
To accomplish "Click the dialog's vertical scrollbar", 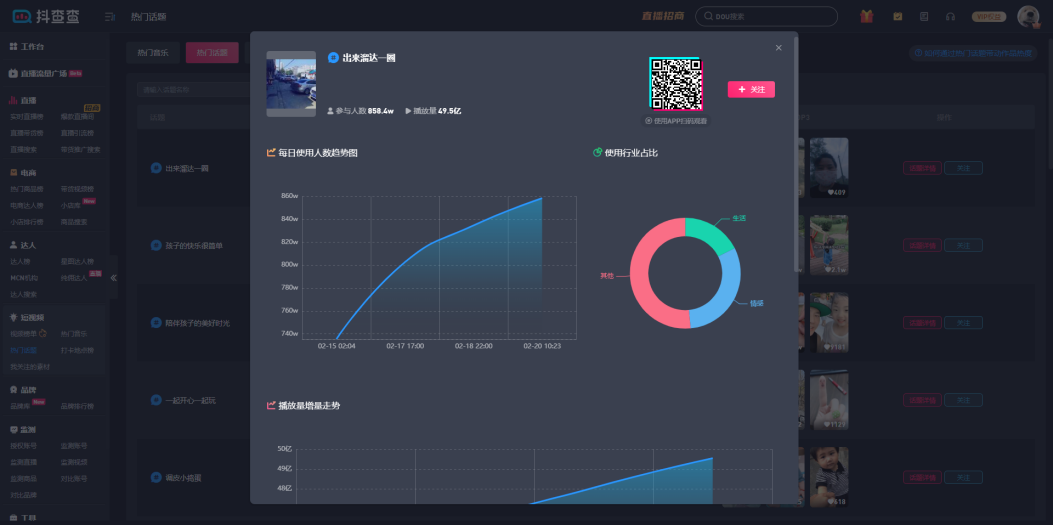I will 796,150.
